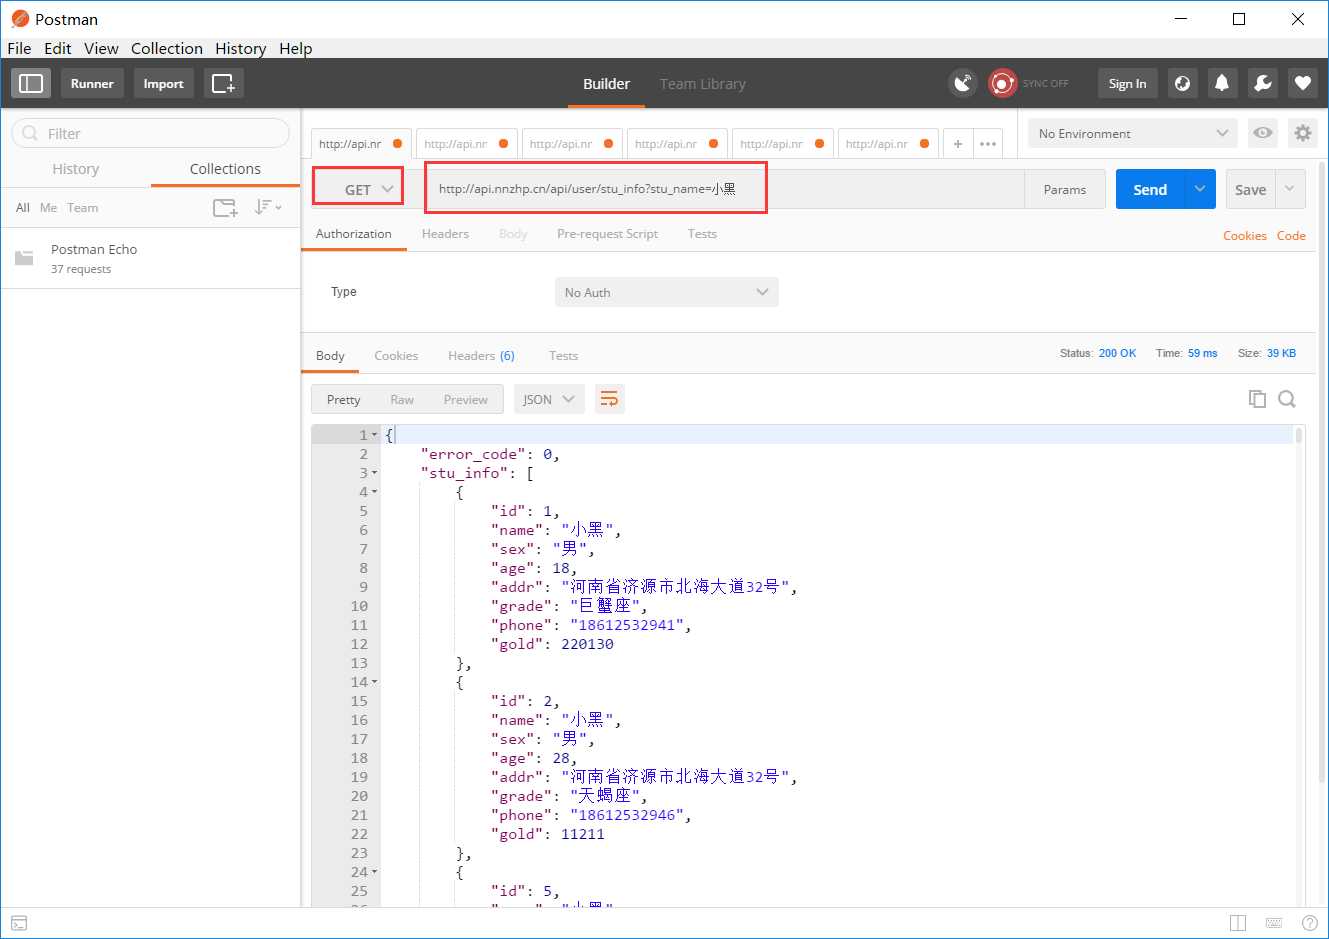Open tab options three-dots menu
This screenshot has height=939, width=1329.
tap(988, 144)
